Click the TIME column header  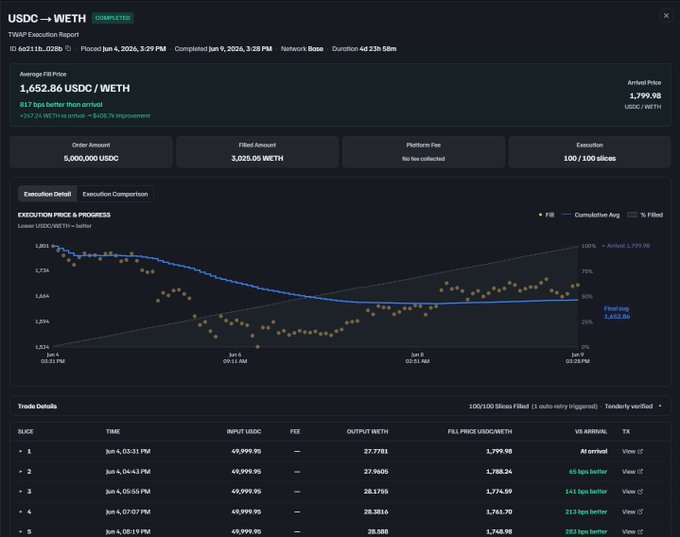coord(113,432)
